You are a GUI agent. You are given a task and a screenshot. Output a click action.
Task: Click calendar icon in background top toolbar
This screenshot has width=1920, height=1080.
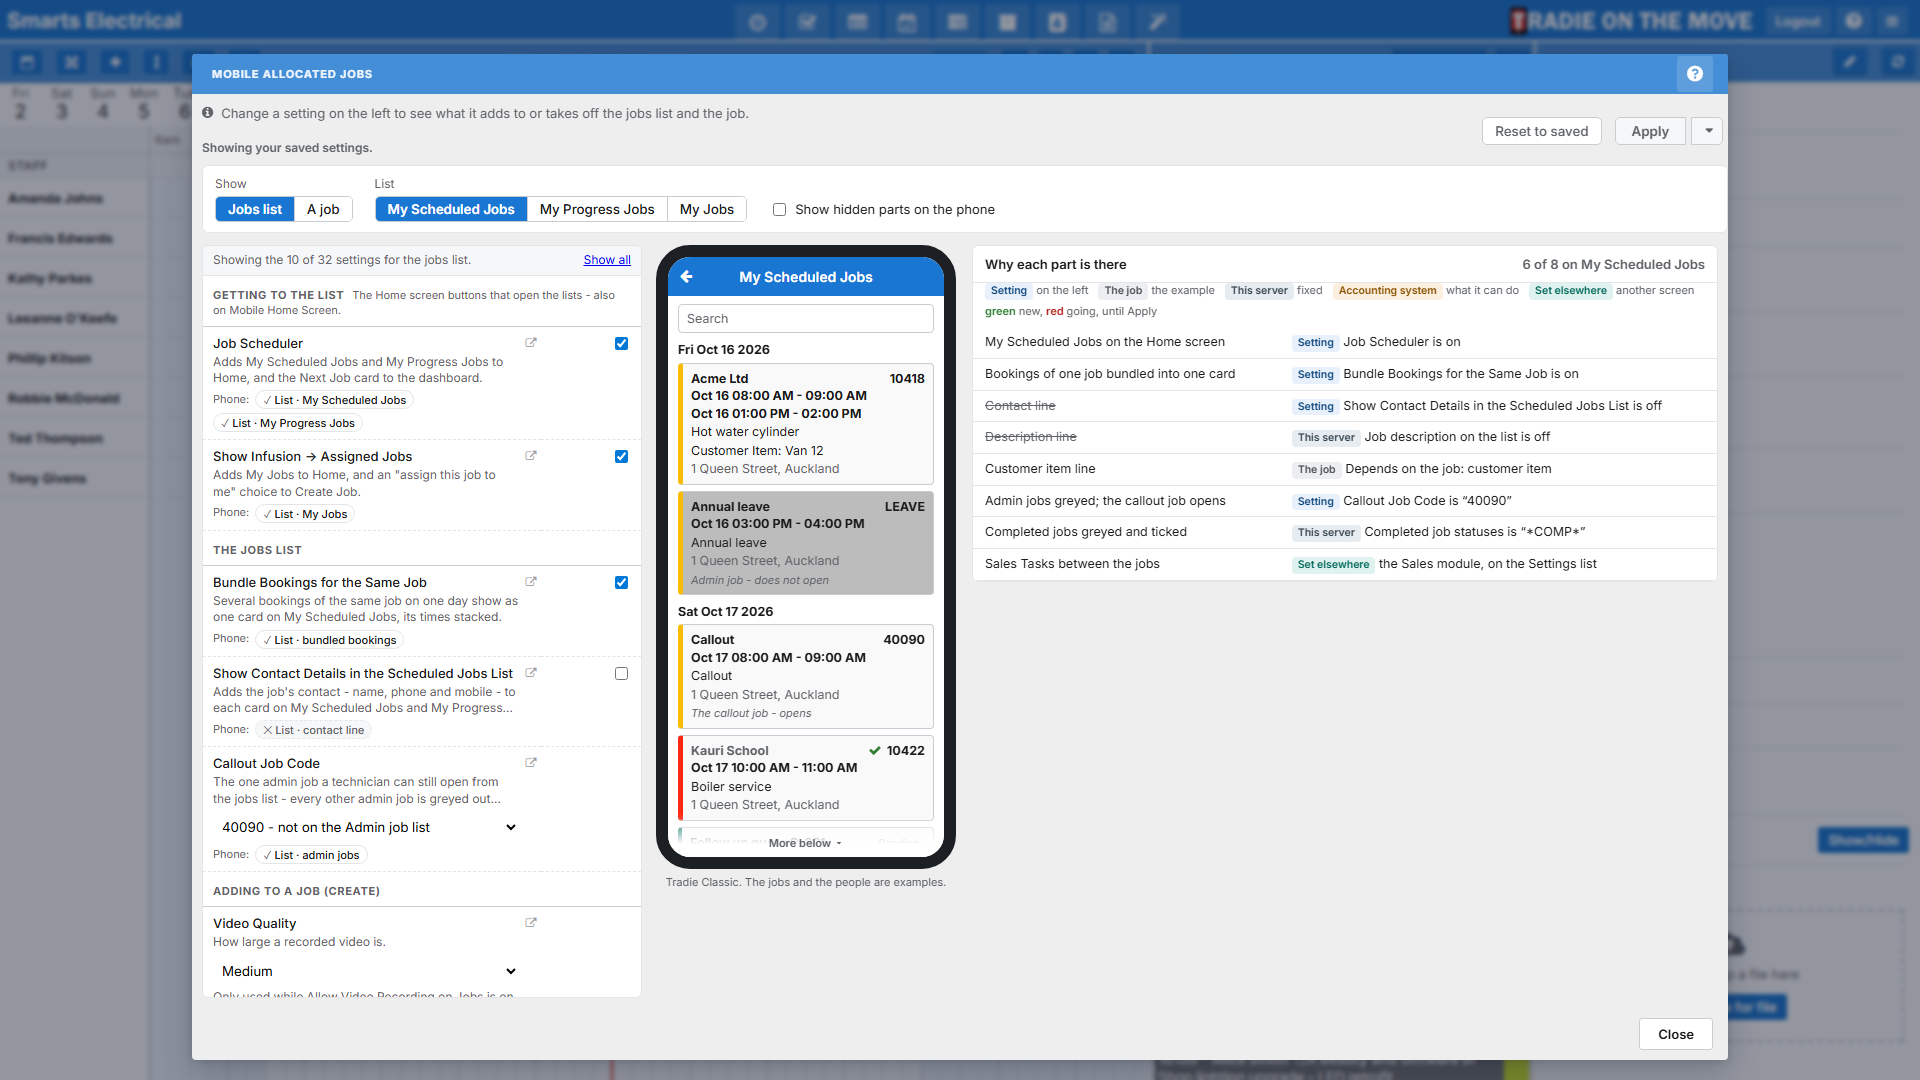tap(907, 22)
